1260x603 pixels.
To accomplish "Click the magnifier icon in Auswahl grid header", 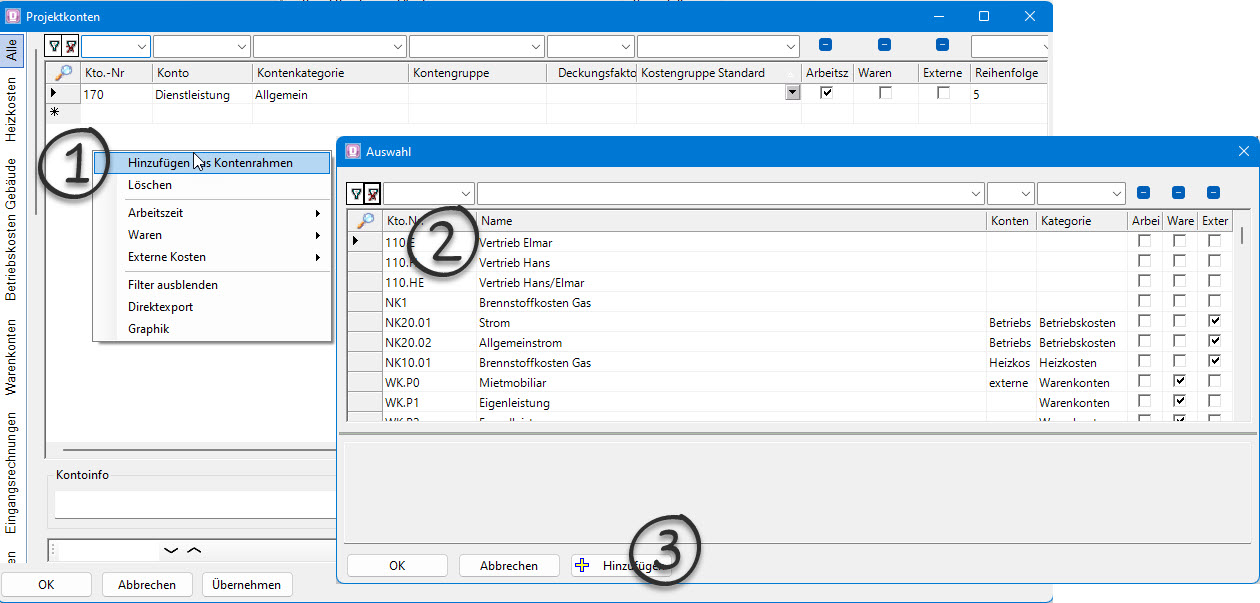I will (x=365, y=221).
